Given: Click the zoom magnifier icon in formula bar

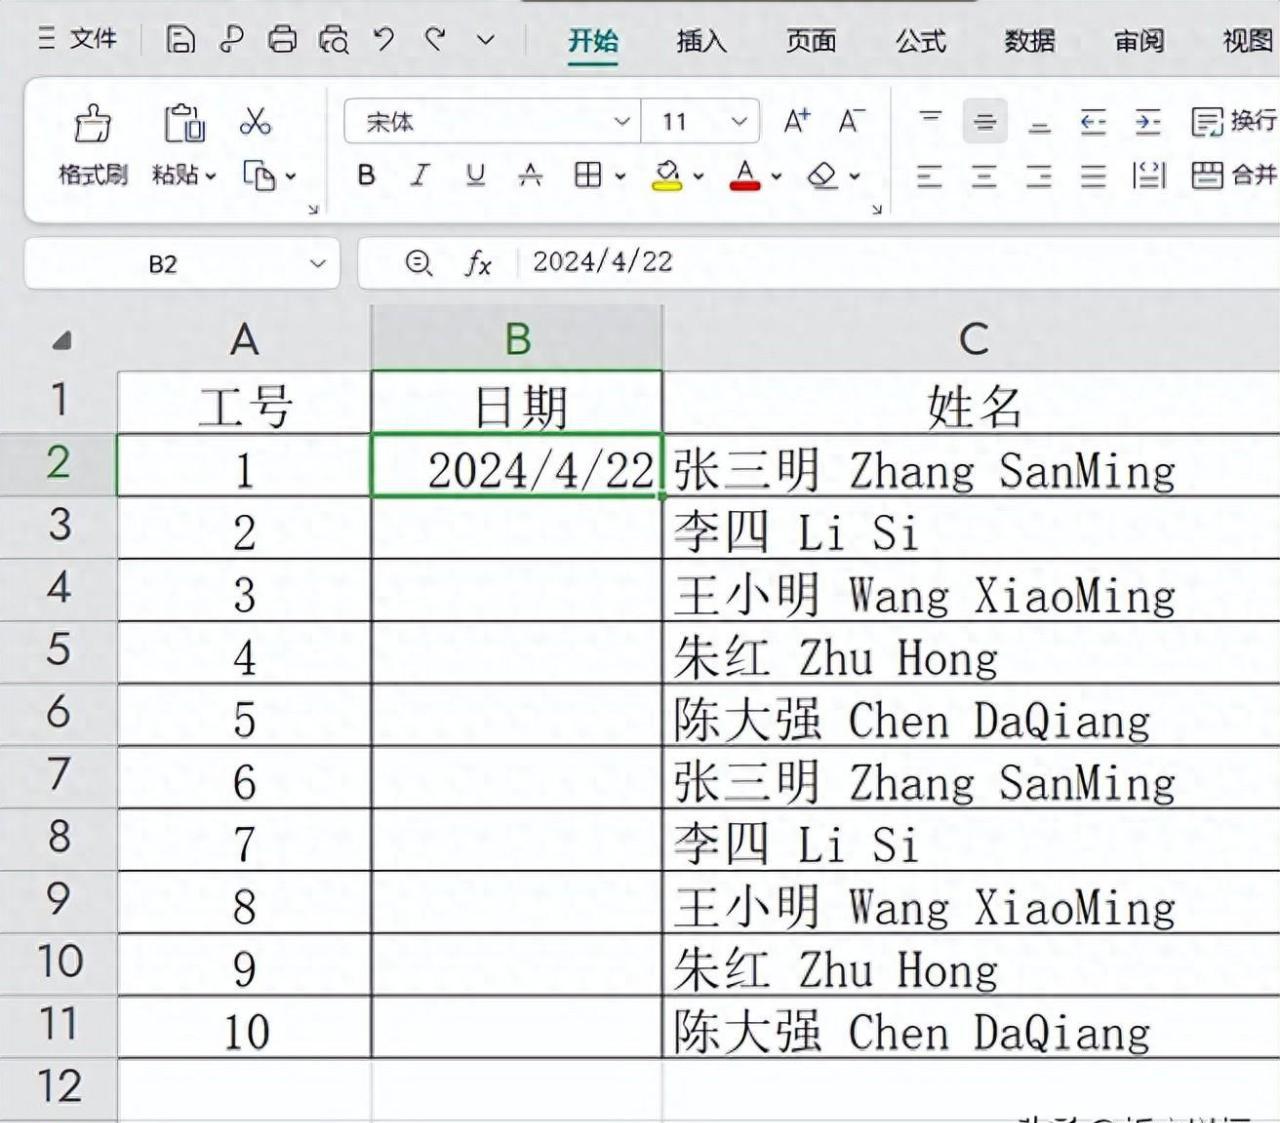Looking at the screenshot, I should (x=418, y=263).
